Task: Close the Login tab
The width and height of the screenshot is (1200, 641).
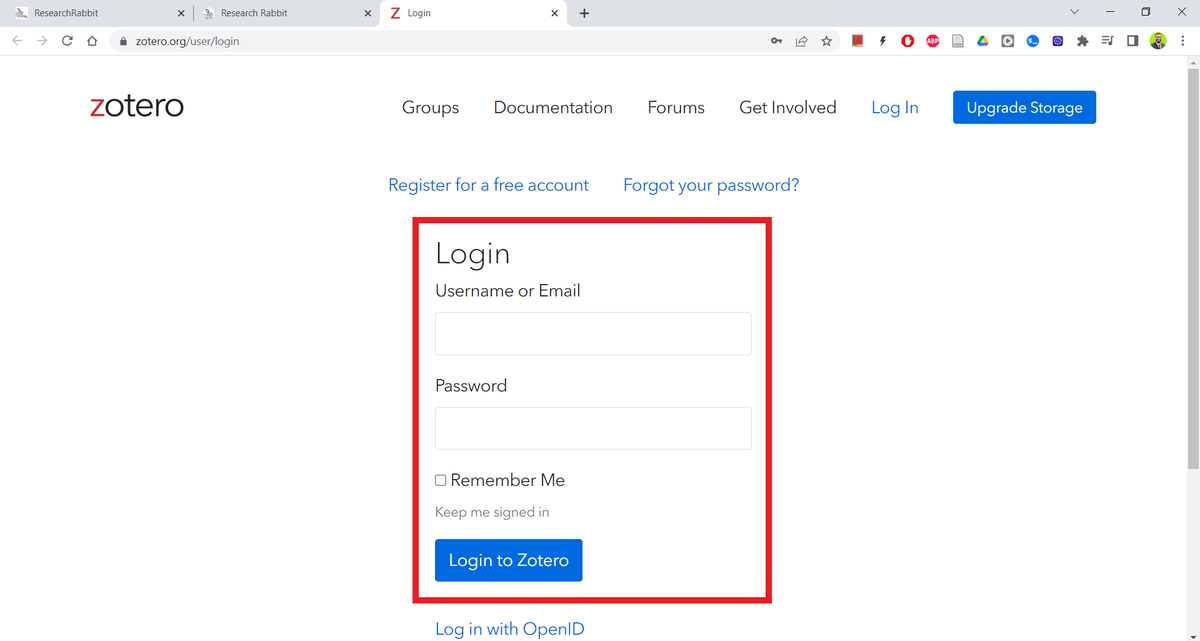Action: pos(555,13)
